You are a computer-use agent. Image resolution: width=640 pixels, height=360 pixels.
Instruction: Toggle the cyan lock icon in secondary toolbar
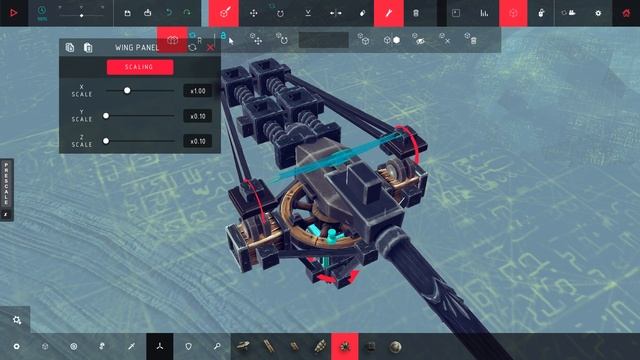223,36
